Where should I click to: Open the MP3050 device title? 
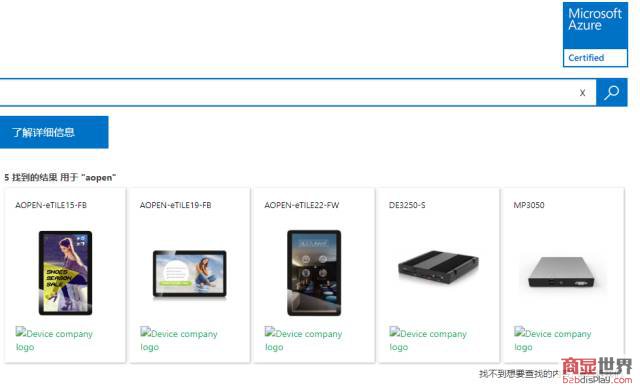(x=529, y=205)
